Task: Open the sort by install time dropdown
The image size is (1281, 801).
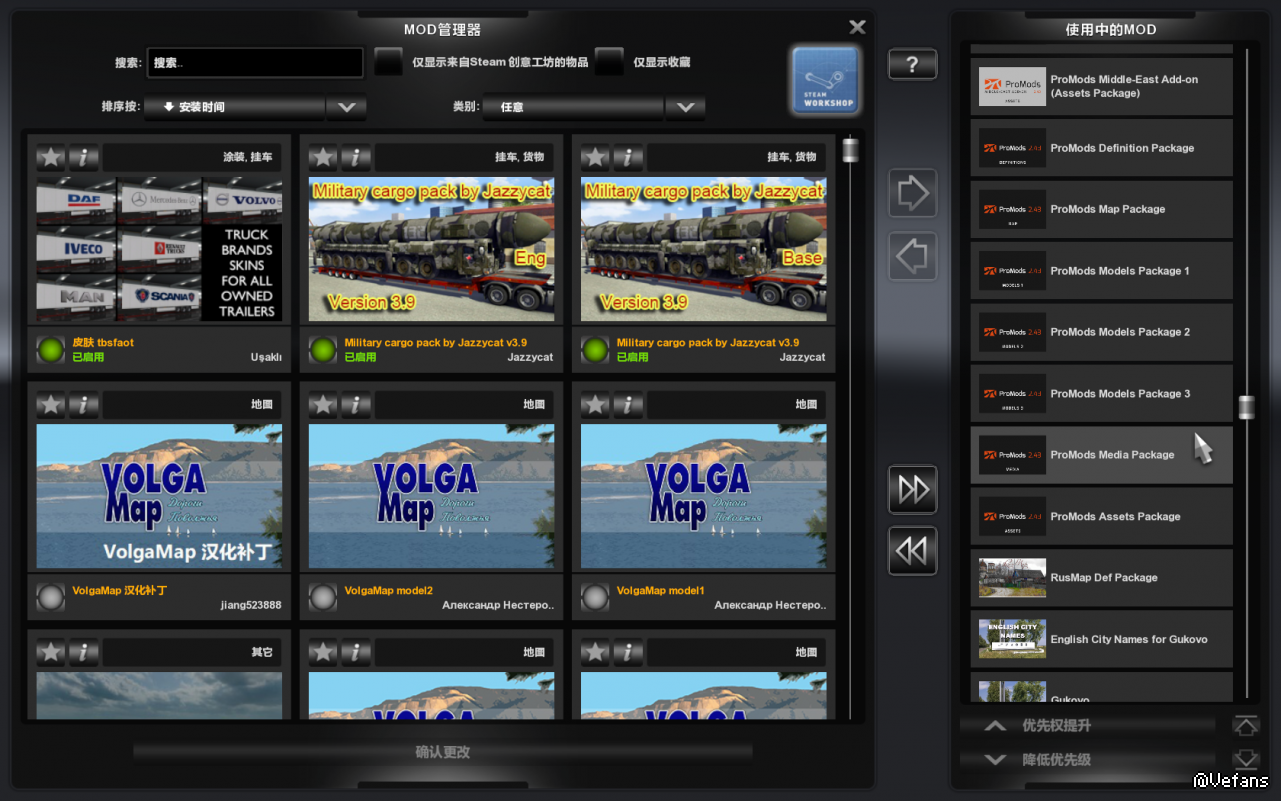Action: click(254, 107)
